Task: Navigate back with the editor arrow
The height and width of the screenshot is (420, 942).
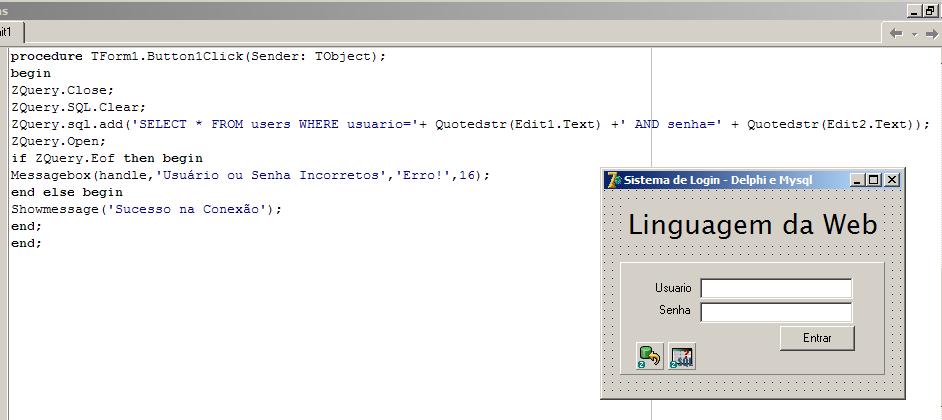Action: [x=896, y=34]
